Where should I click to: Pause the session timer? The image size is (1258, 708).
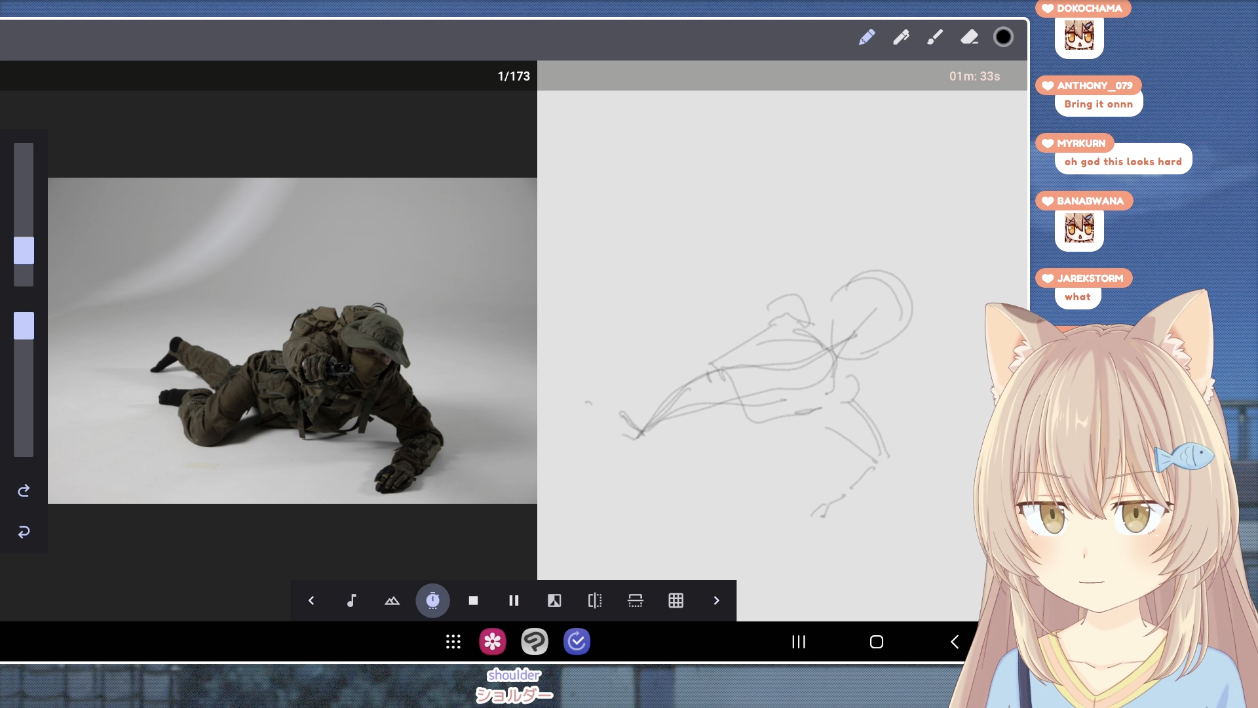(x=514, y=600)
